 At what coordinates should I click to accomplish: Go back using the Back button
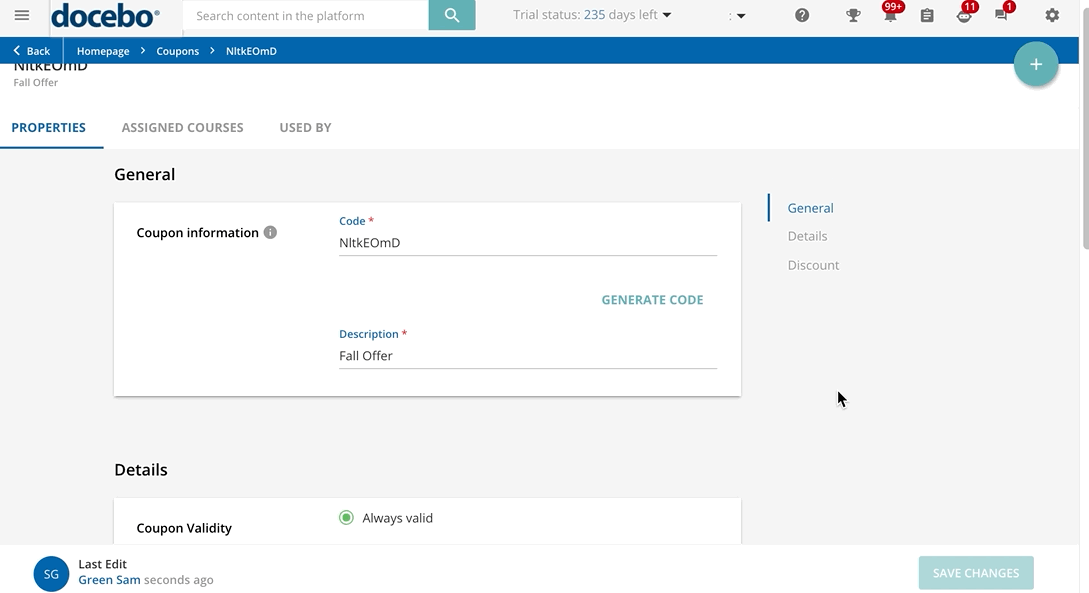click(x=32, y=51)
